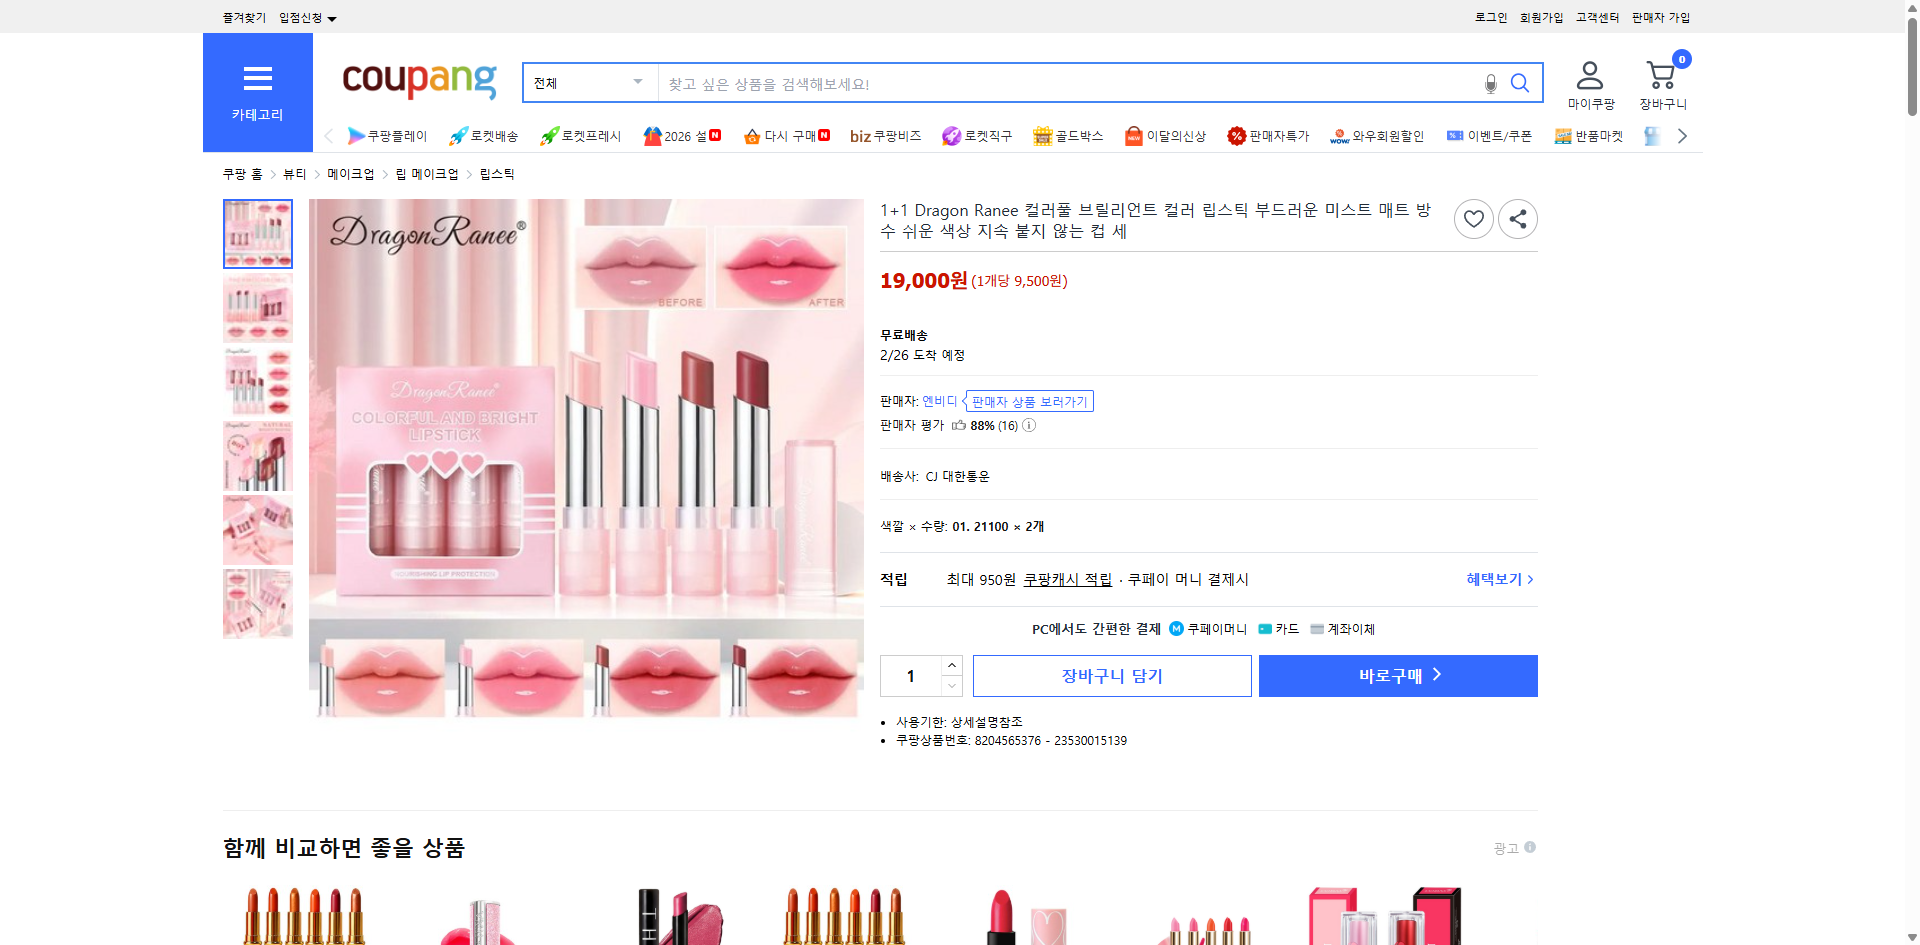Click the voice search microphone icon
1920x945 pixels.
click(1490, 83)
